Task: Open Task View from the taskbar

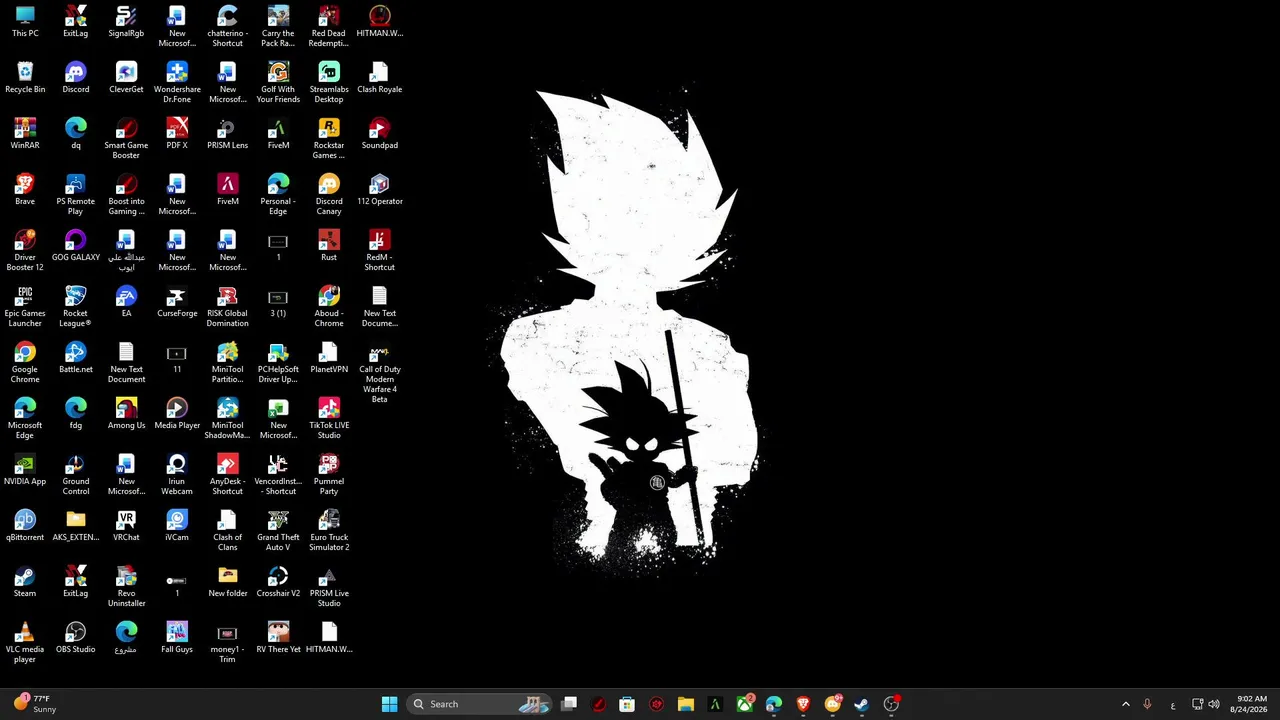Action: tap(569, 704)
